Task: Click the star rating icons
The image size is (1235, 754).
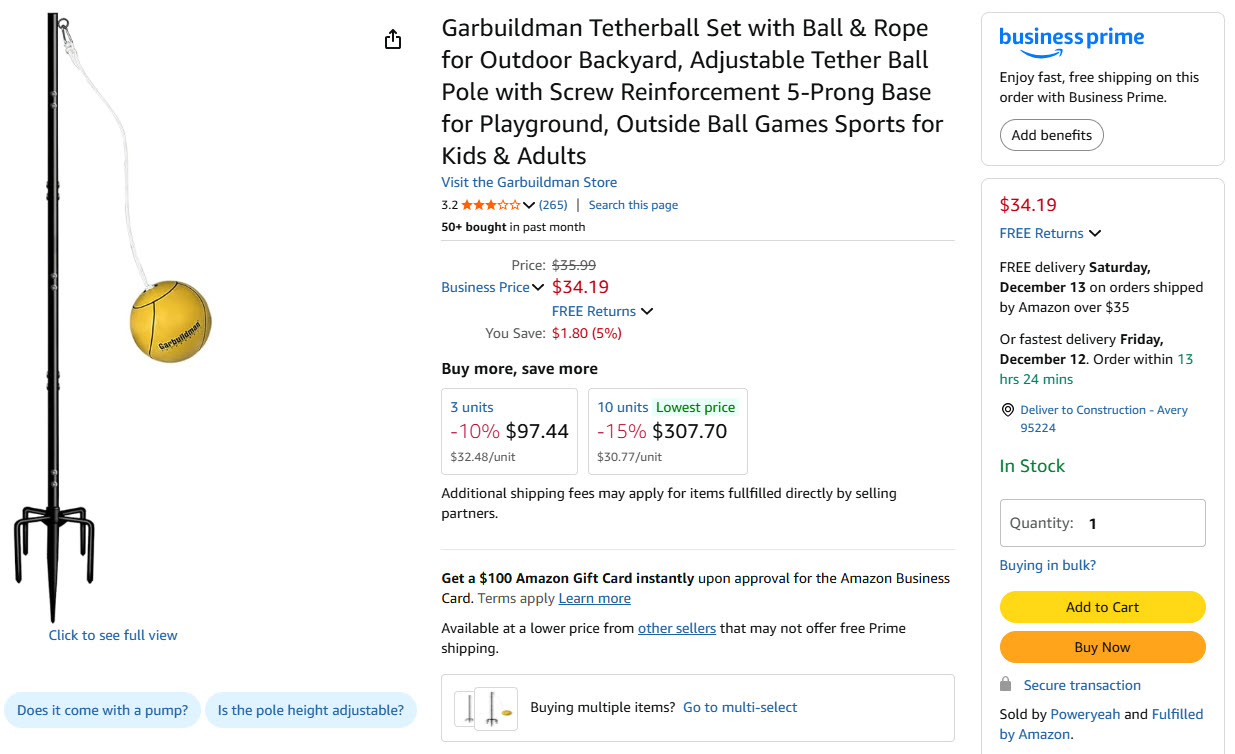Action: click(x=490, y=205)
